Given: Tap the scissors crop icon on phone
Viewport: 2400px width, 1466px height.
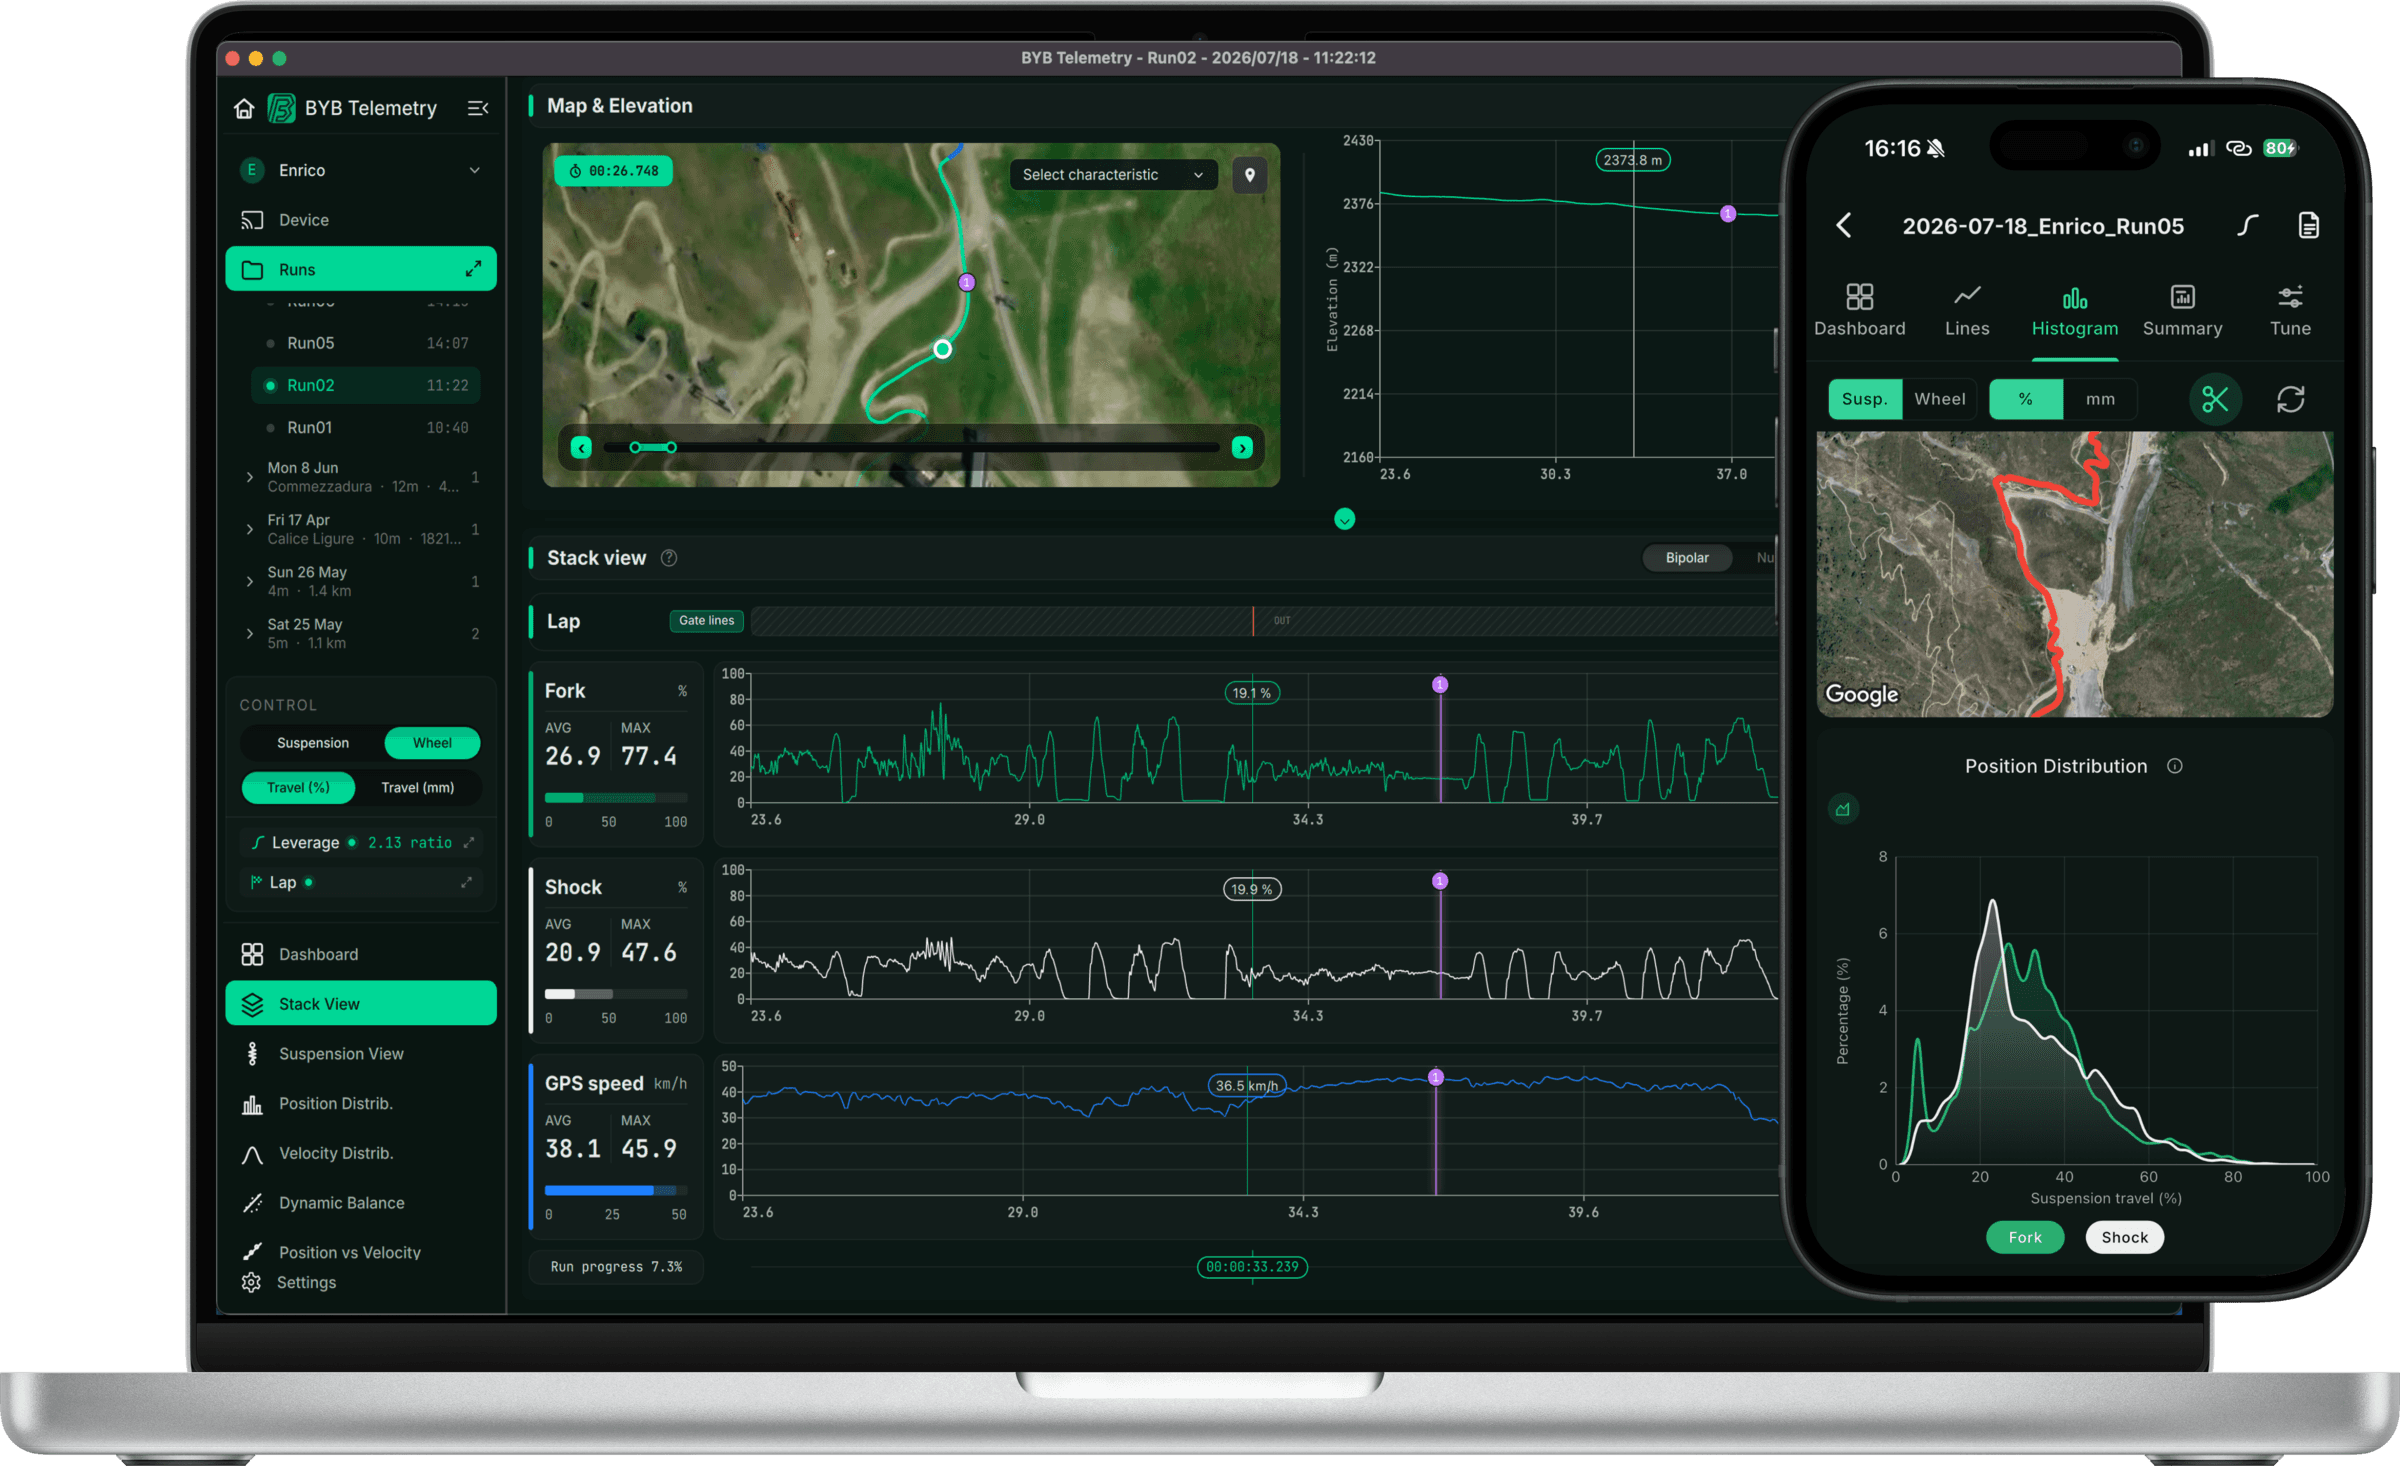Looking at the screenshot, I should pyautogui.click(x=2215, y=399).
